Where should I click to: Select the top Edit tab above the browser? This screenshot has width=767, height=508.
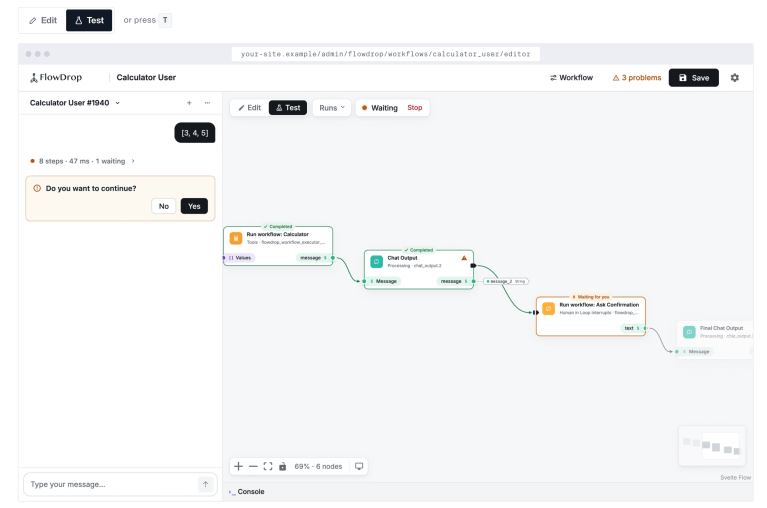coord(43,20)
